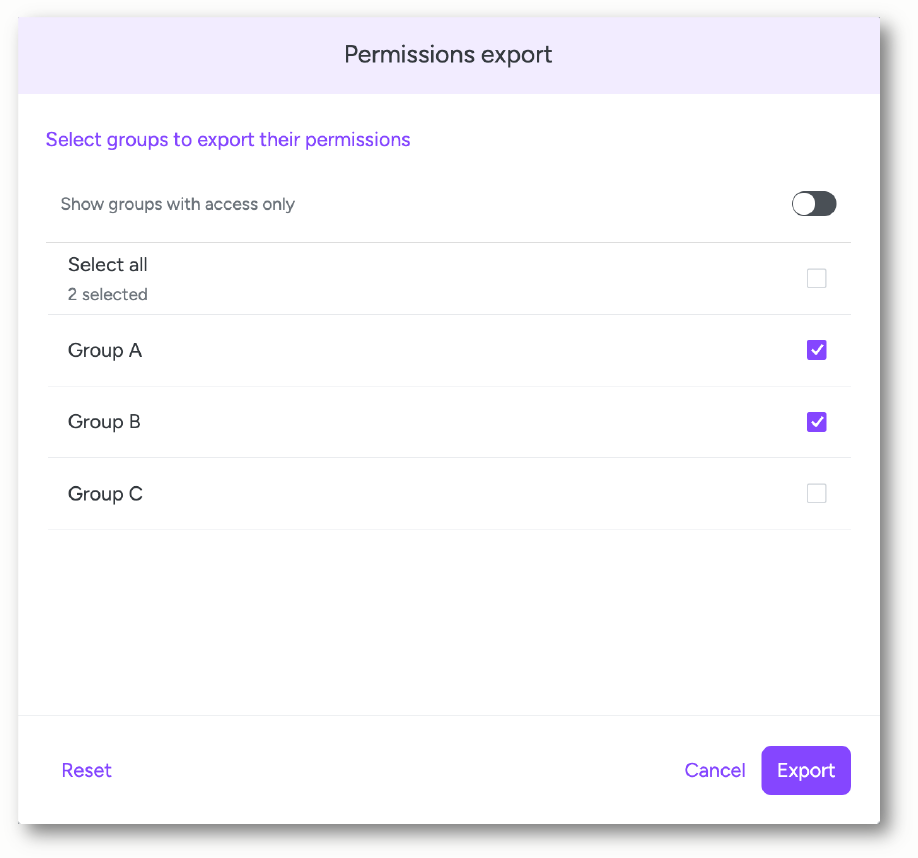Click the footer space between Reset and Cancel
The height and width of the screenshot is (858, 918).
398,770
